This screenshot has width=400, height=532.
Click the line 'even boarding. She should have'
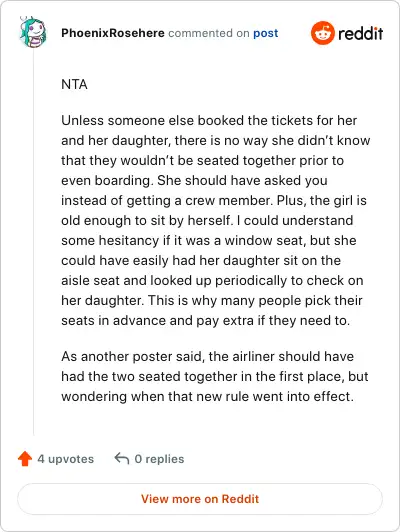tap(194, 180)
